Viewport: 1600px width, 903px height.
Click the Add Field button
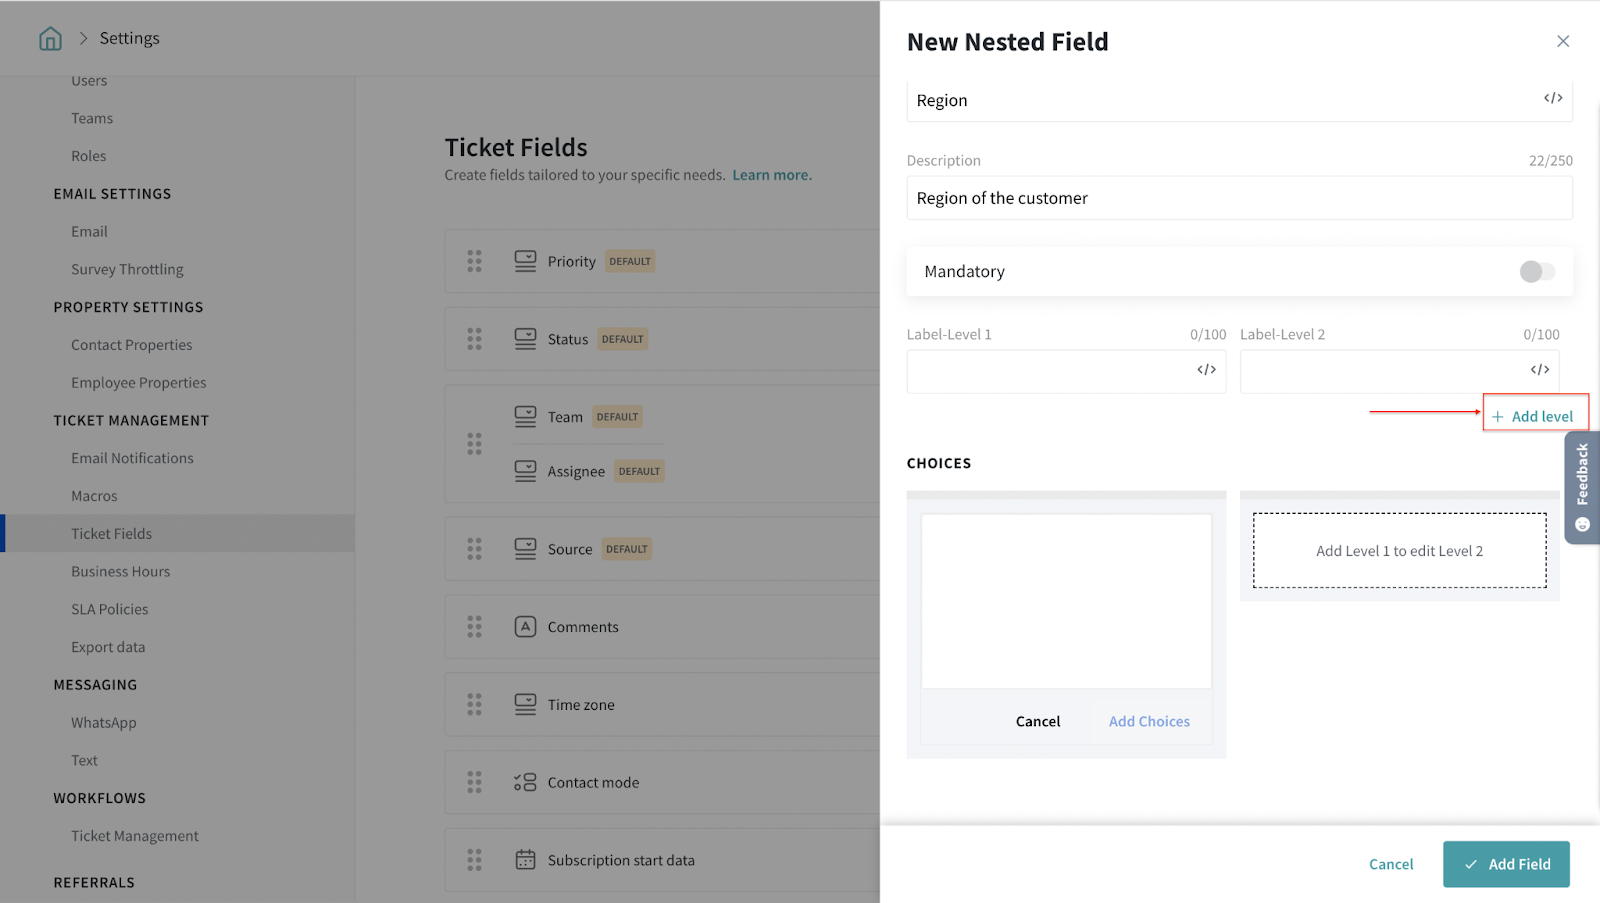tap(1505, 864)
